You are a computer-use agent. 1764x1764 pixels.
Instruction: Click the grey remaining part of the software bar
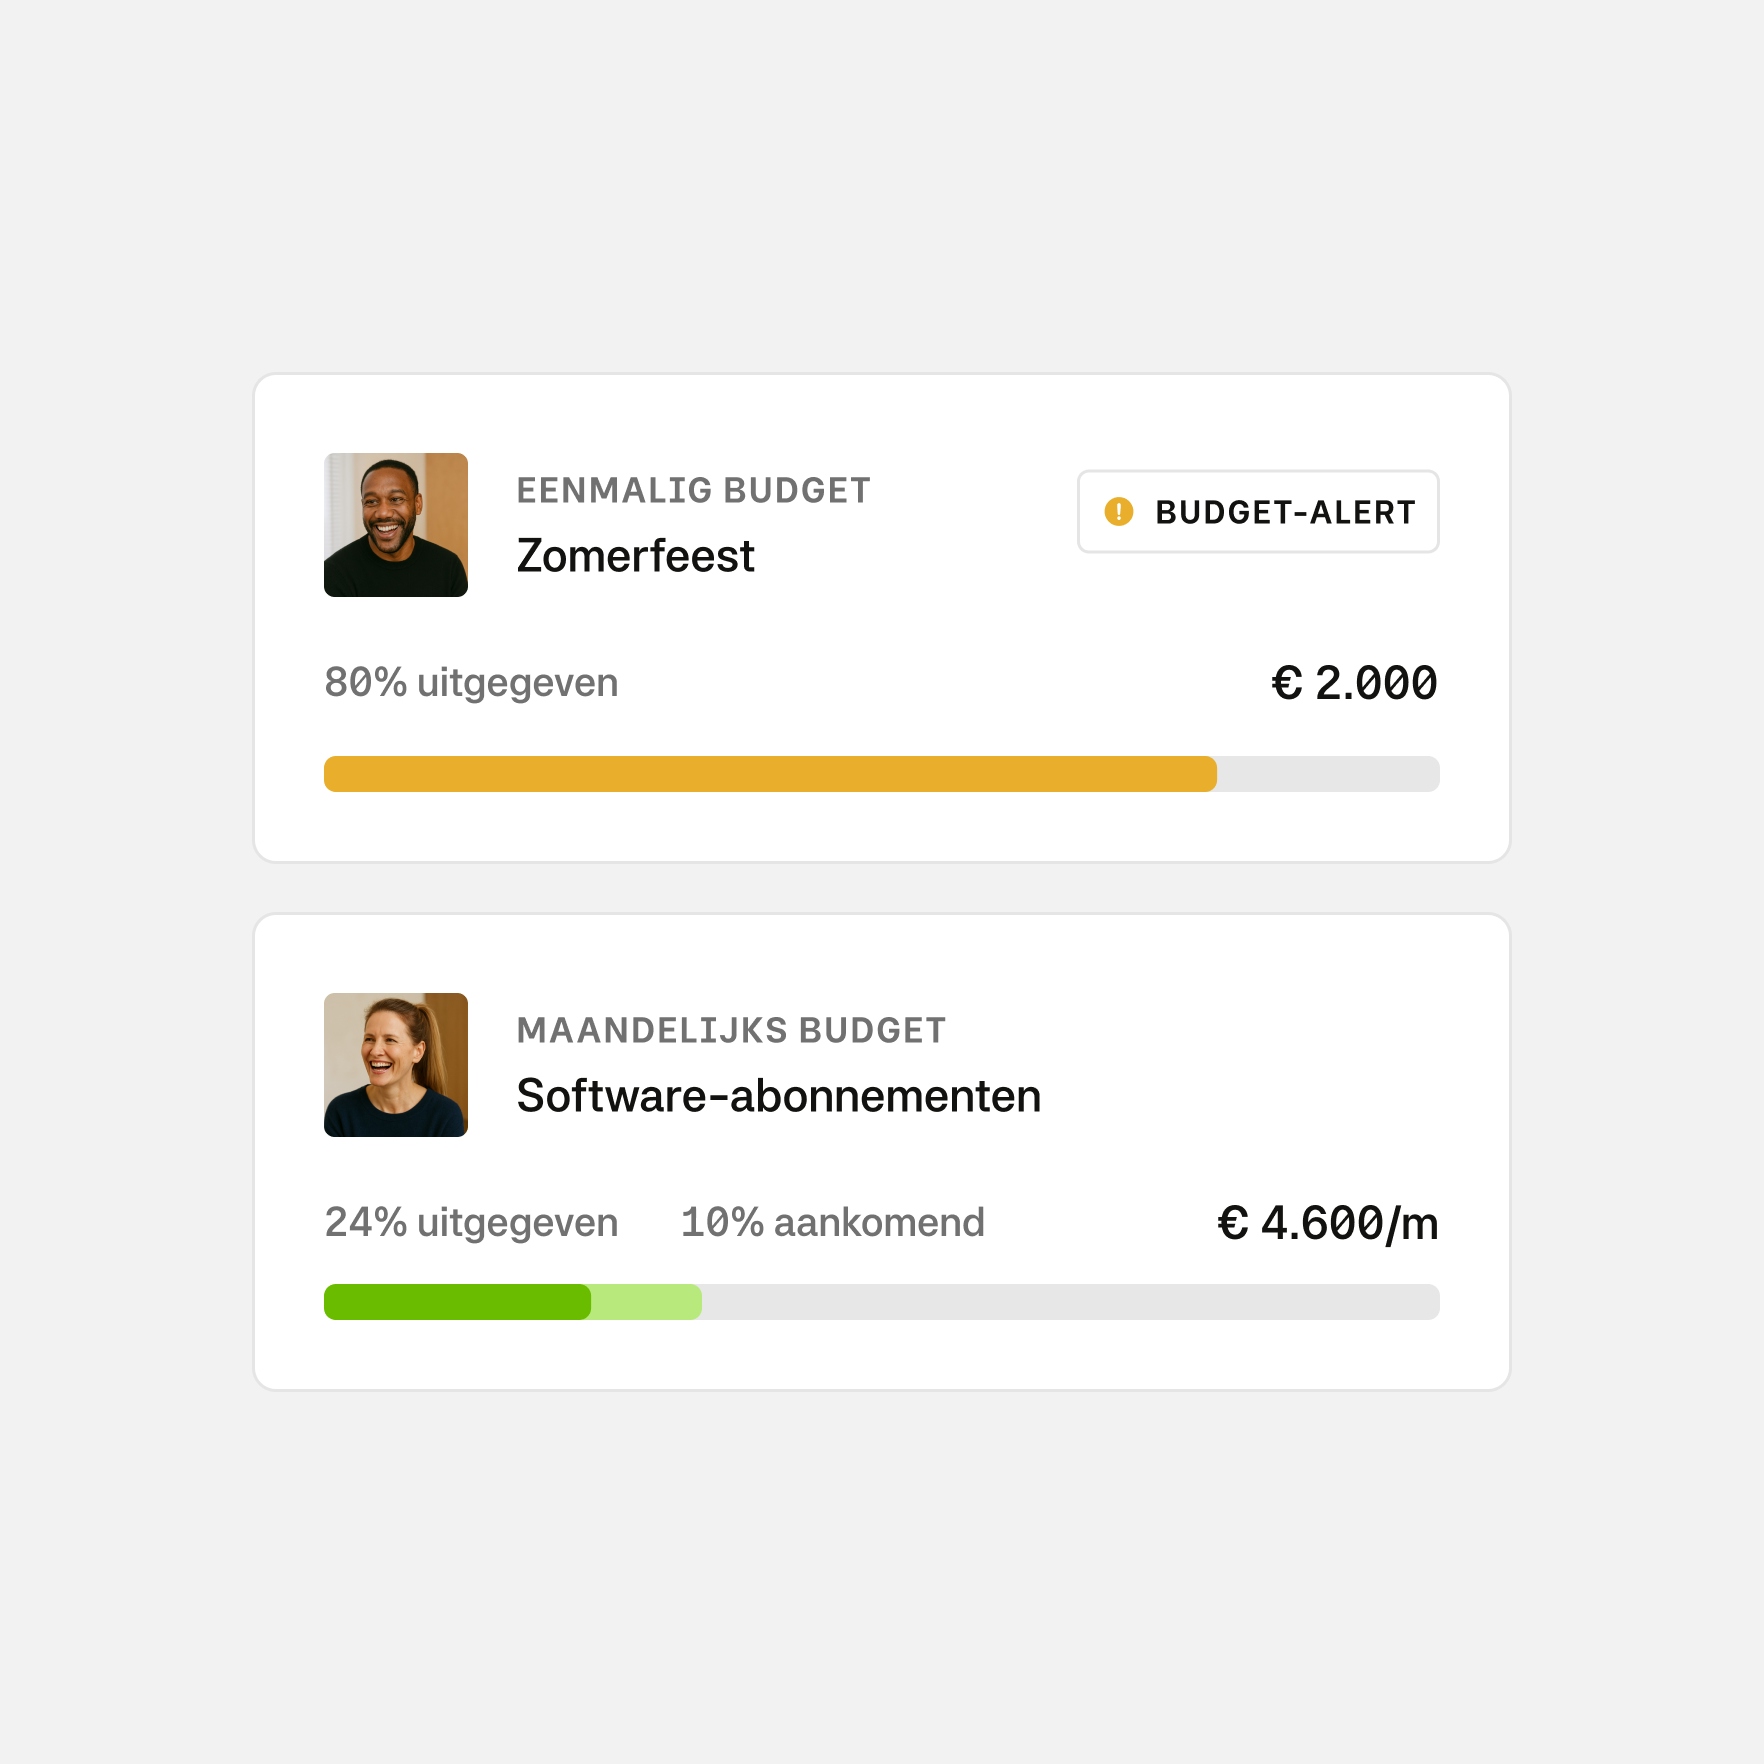coord(1070,1302)
